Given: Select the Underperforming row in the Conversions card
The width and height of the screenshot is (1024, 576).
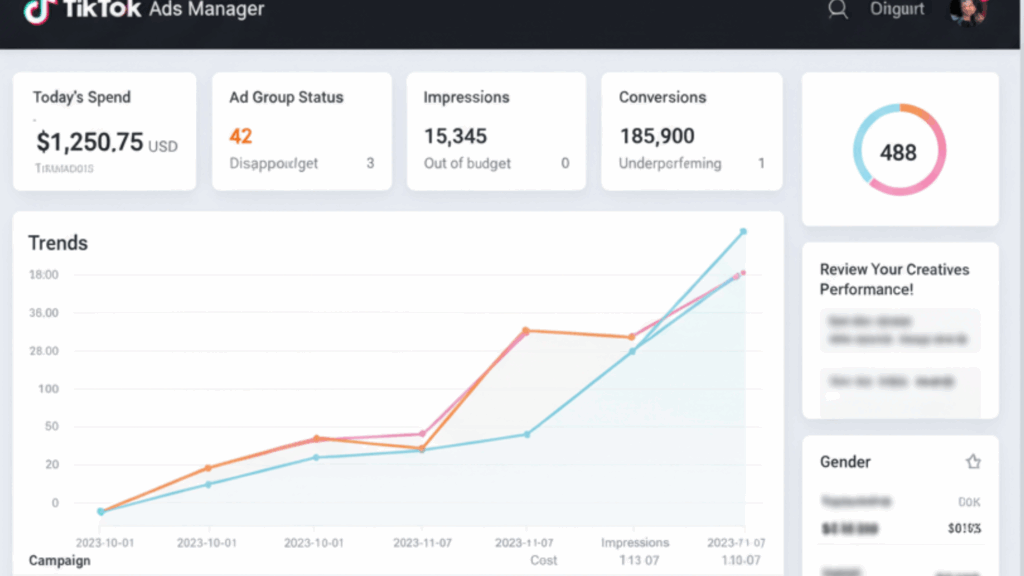Looking at the screenshot, I should point(670,163).
